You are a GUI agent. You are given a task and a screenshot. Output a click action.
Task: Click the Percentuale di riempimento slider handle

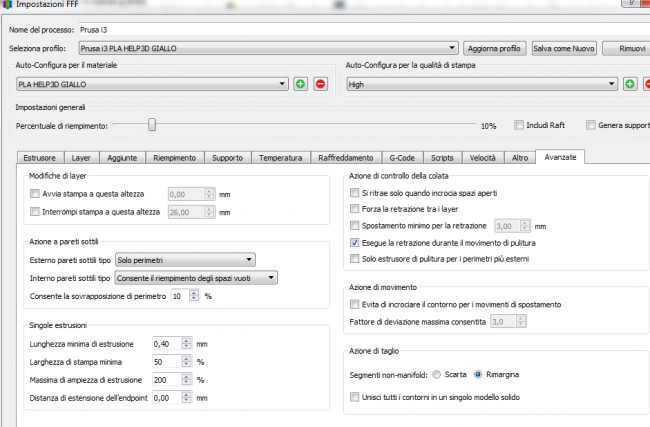(x=152, y=125)
